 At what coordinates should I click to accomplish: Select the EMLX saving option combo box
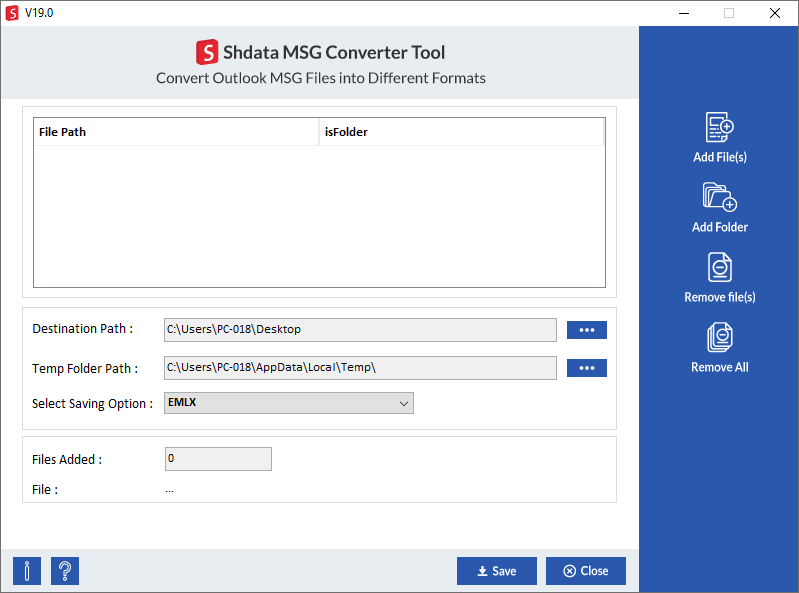[288, 403]
